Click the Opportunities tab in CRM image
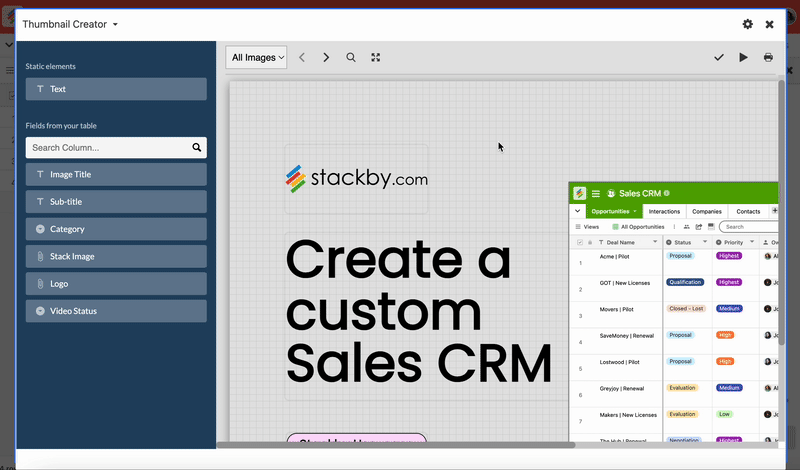800x470 pixels. [x=614, y=211]
